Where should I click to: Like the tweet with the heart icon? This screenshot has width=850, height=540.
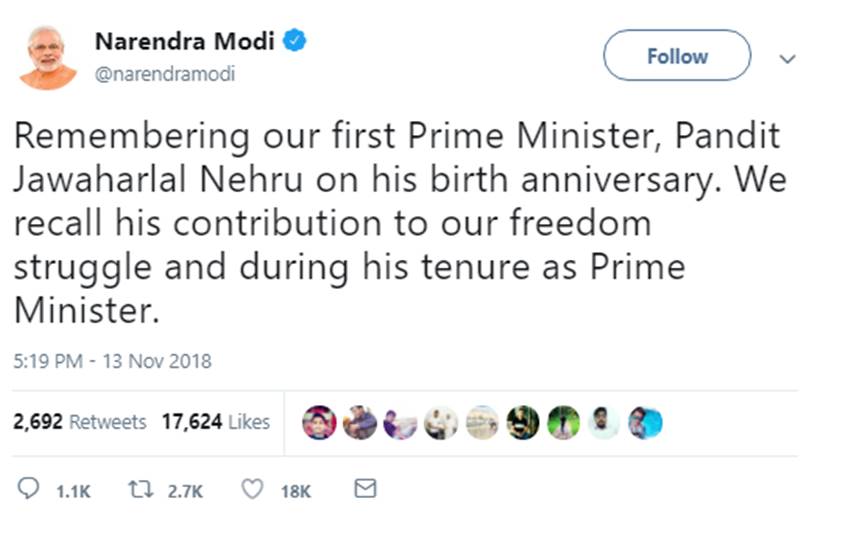coord(254,490)
